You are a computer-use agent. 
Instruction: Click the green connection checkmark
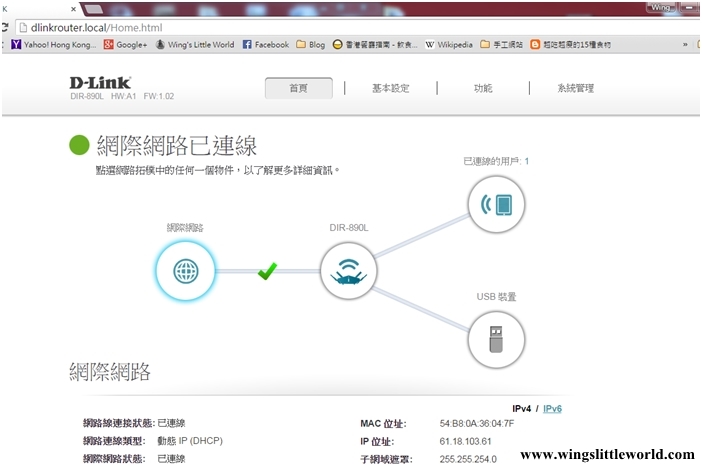[267, 271]
